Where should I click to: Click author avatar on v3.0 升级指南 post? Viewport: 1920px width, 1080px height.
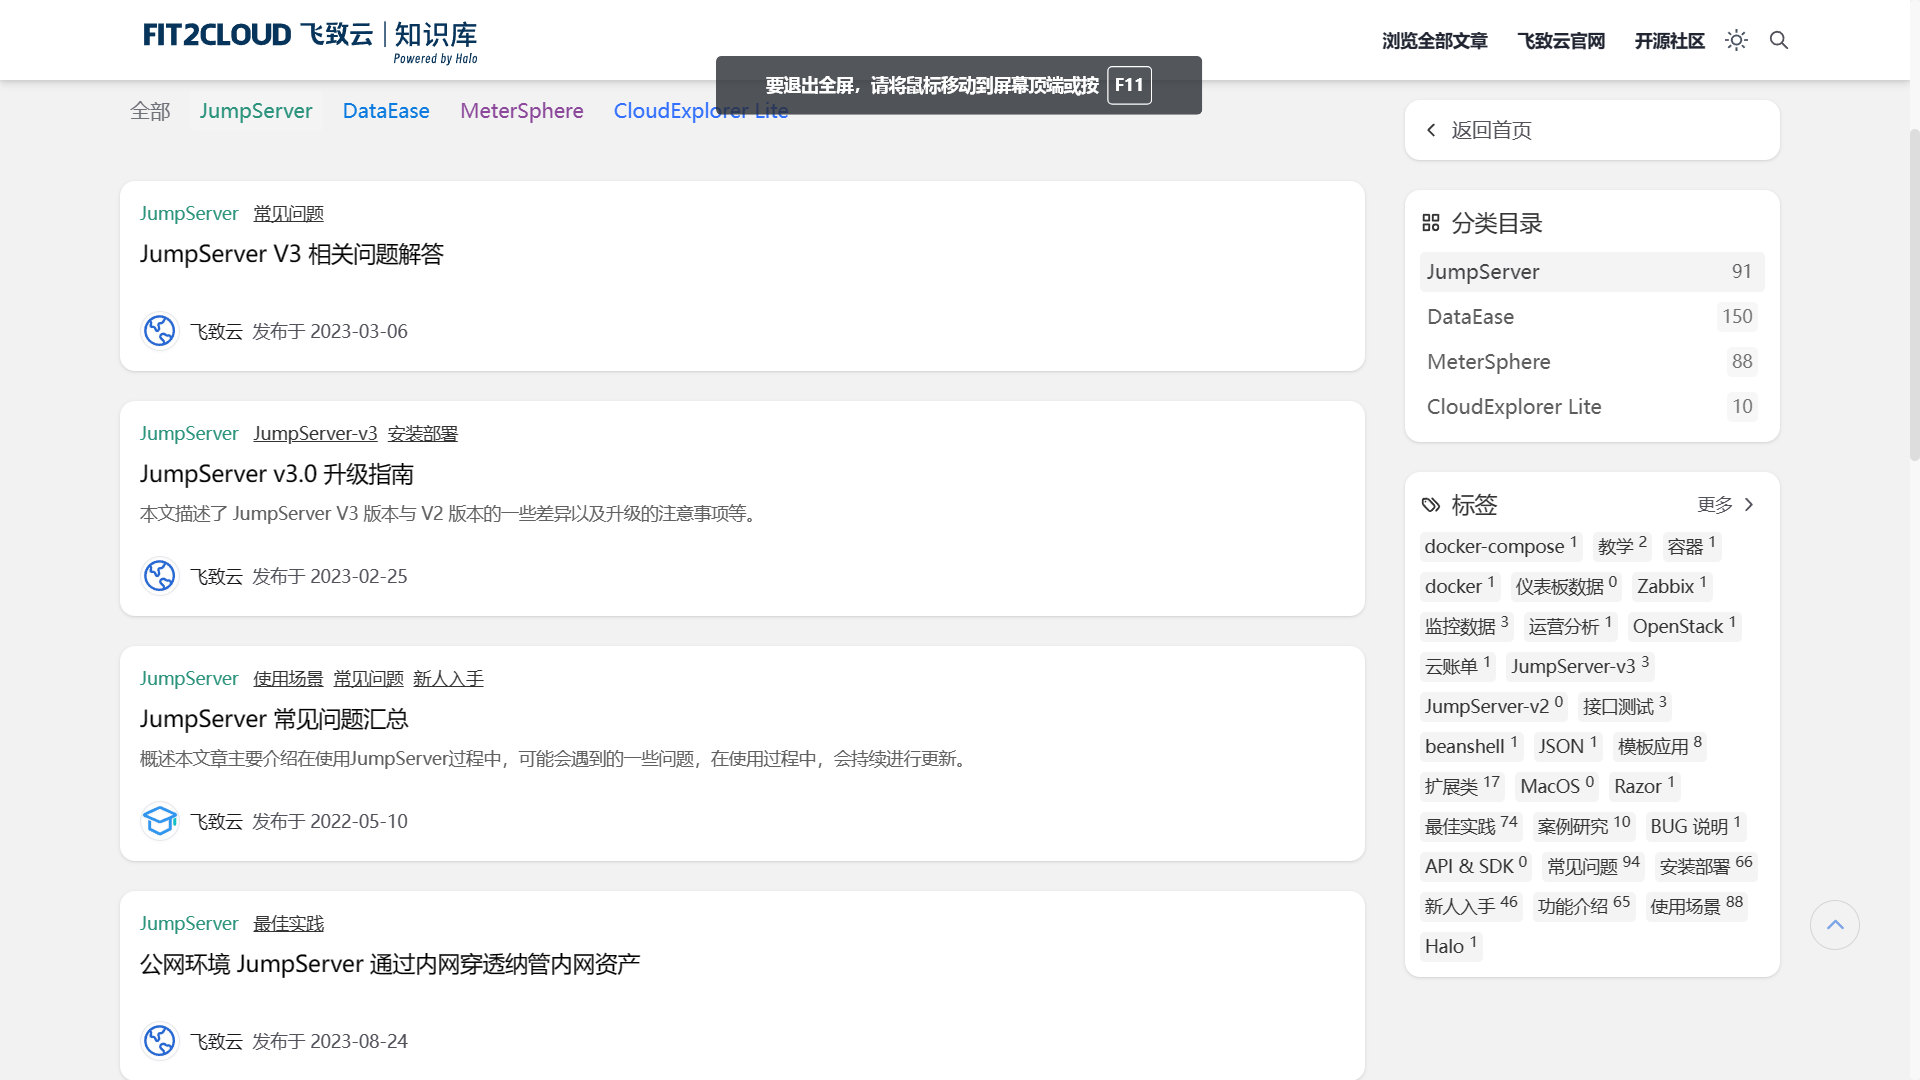point(160,576)
